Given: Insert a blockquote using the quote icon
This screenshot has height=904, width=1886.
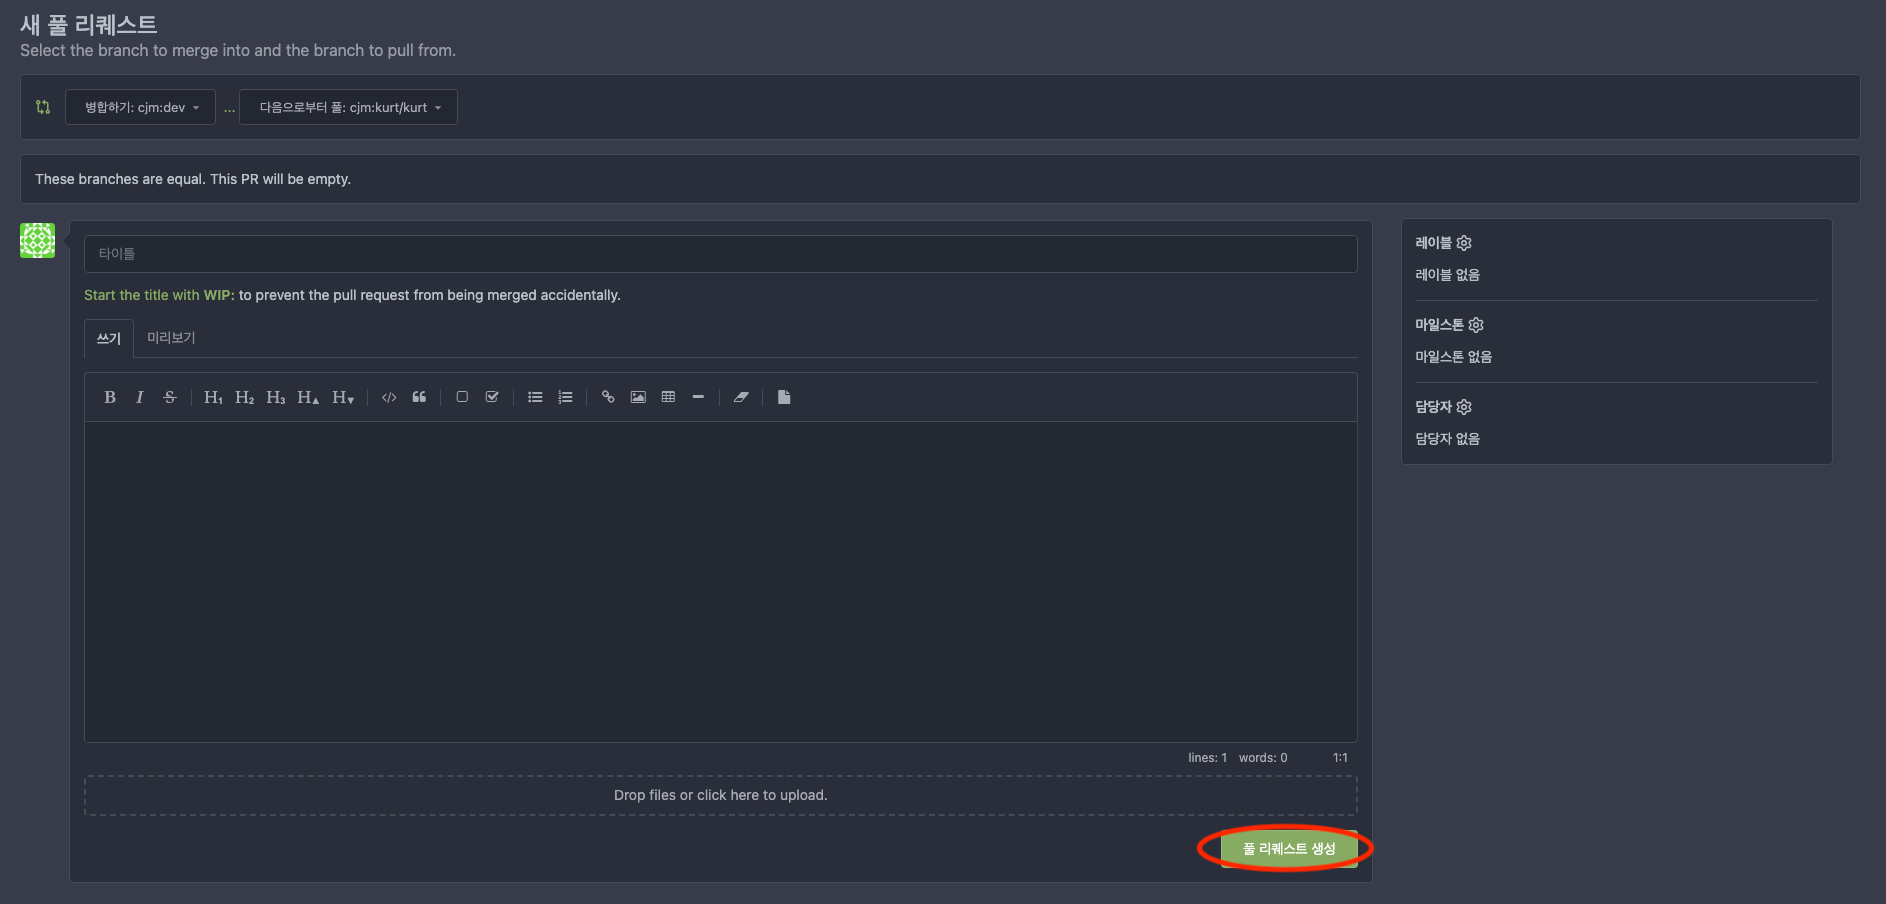Looking at the screenshot, I should tap(419, 397).
